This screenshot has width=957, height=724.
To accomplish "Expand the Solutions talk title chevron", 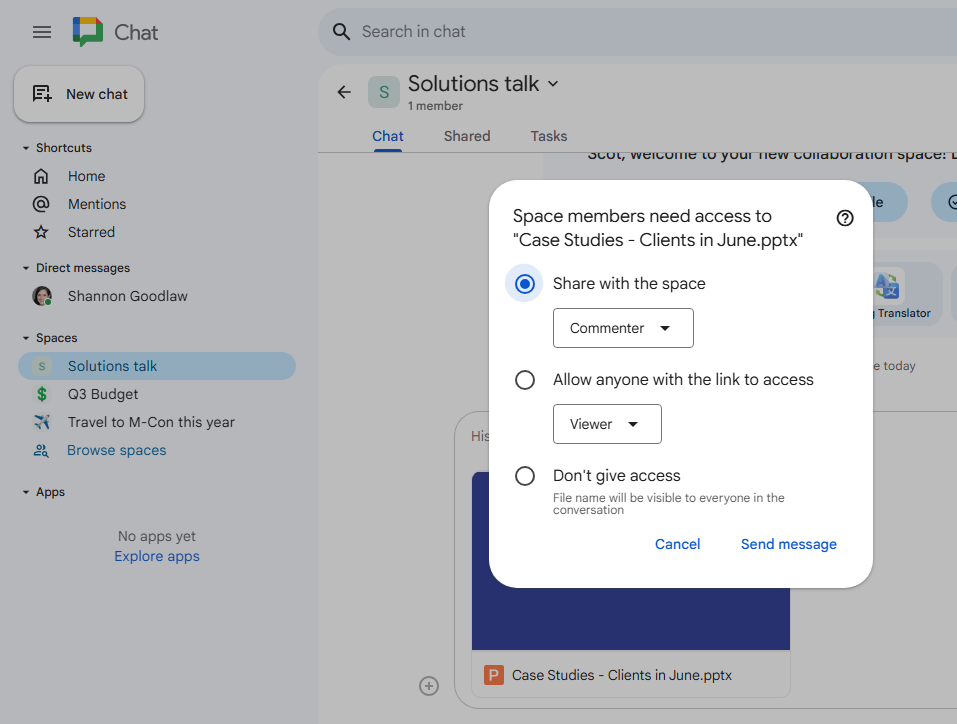I will (553, 84).
